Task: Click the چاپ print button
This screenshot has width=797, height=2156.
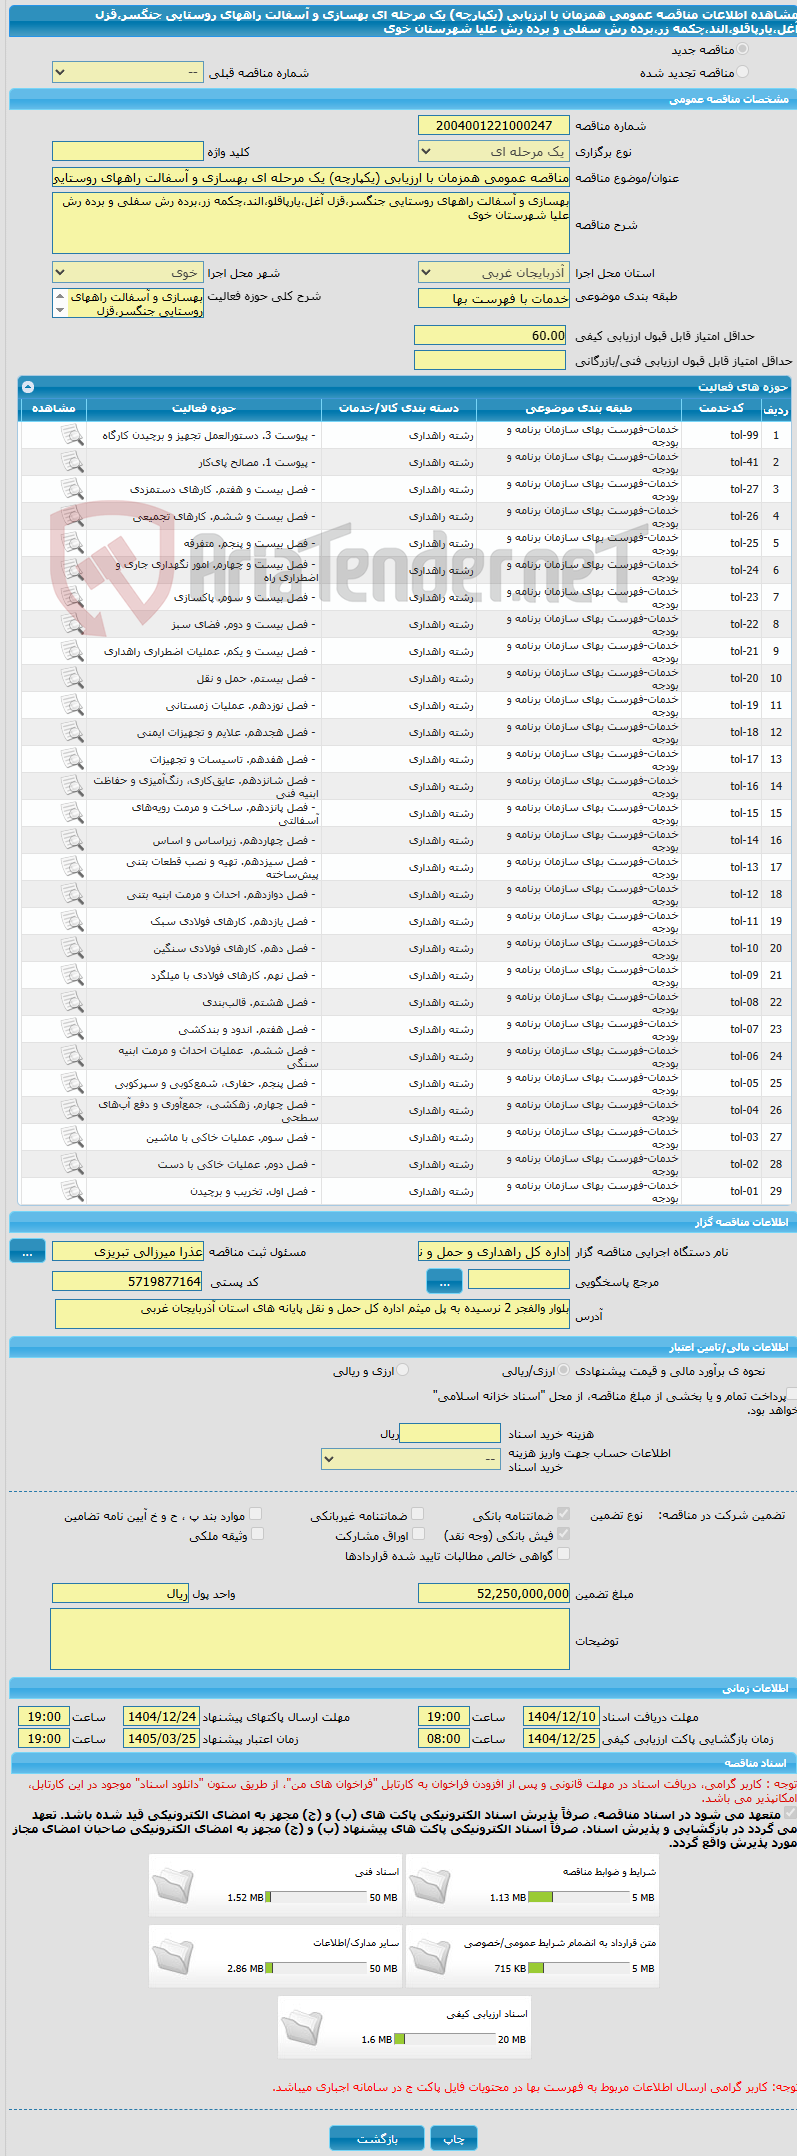Action: (x=454, y=2138)
